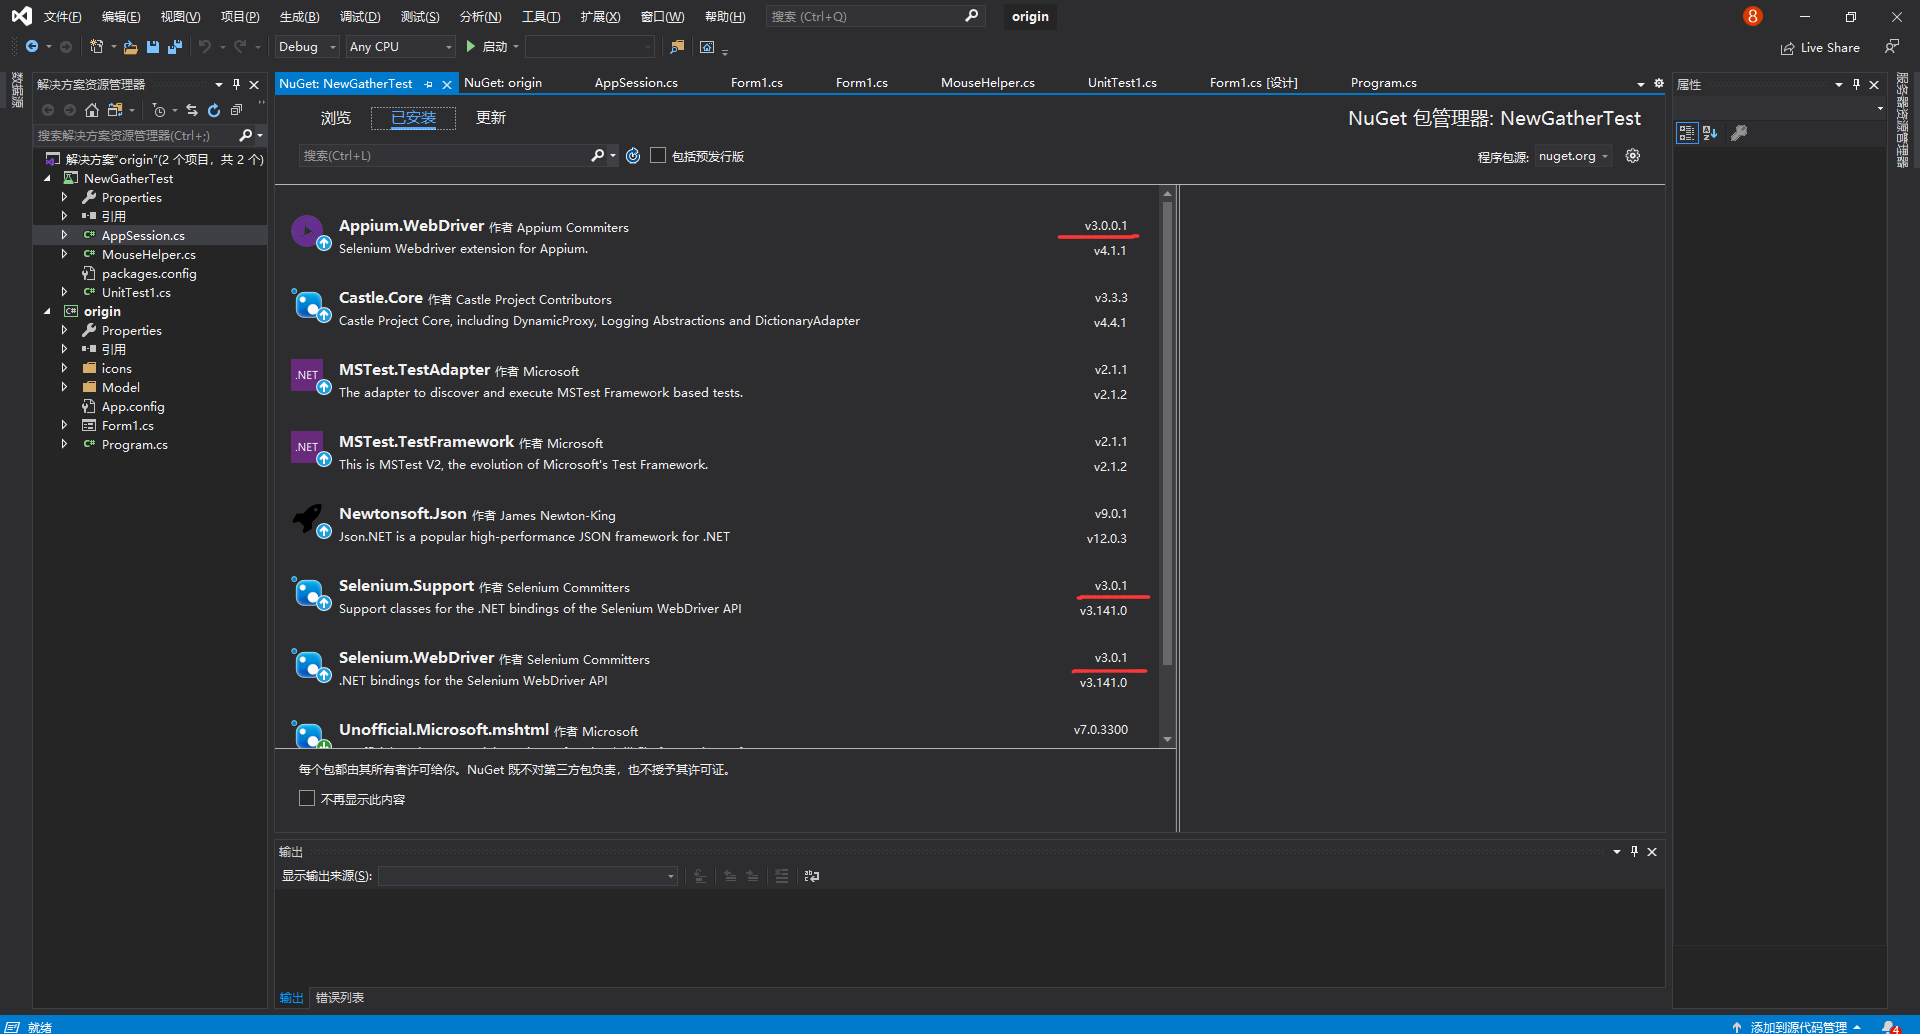
Task: Click the Save All icon on the toolbar
Action: click(x=175, y=47)
